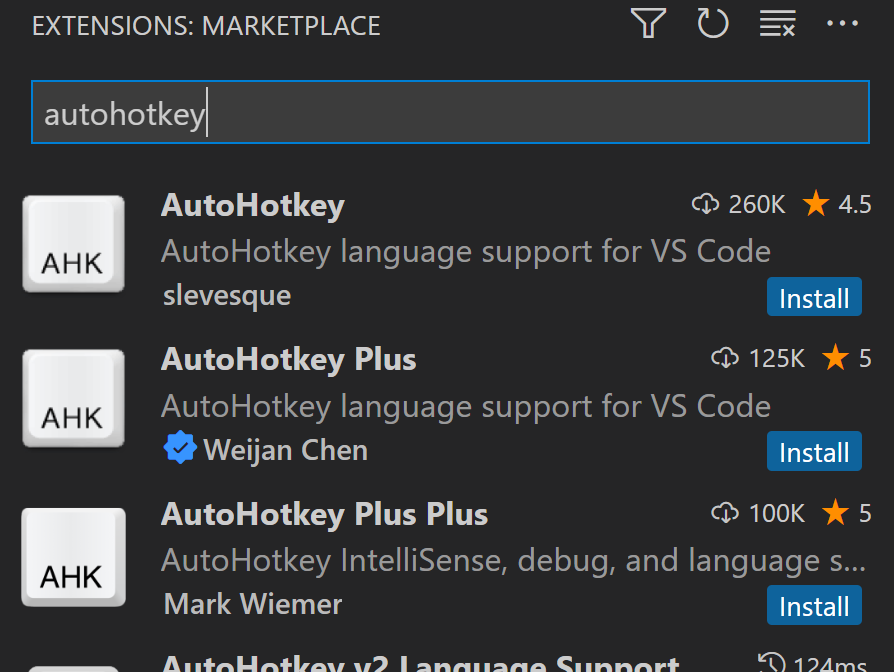The width and height of the screenshot is (894, 672).
Task: Click the 4.5 star rating icon
Action: pyautogui.click(x=816, y=205)
